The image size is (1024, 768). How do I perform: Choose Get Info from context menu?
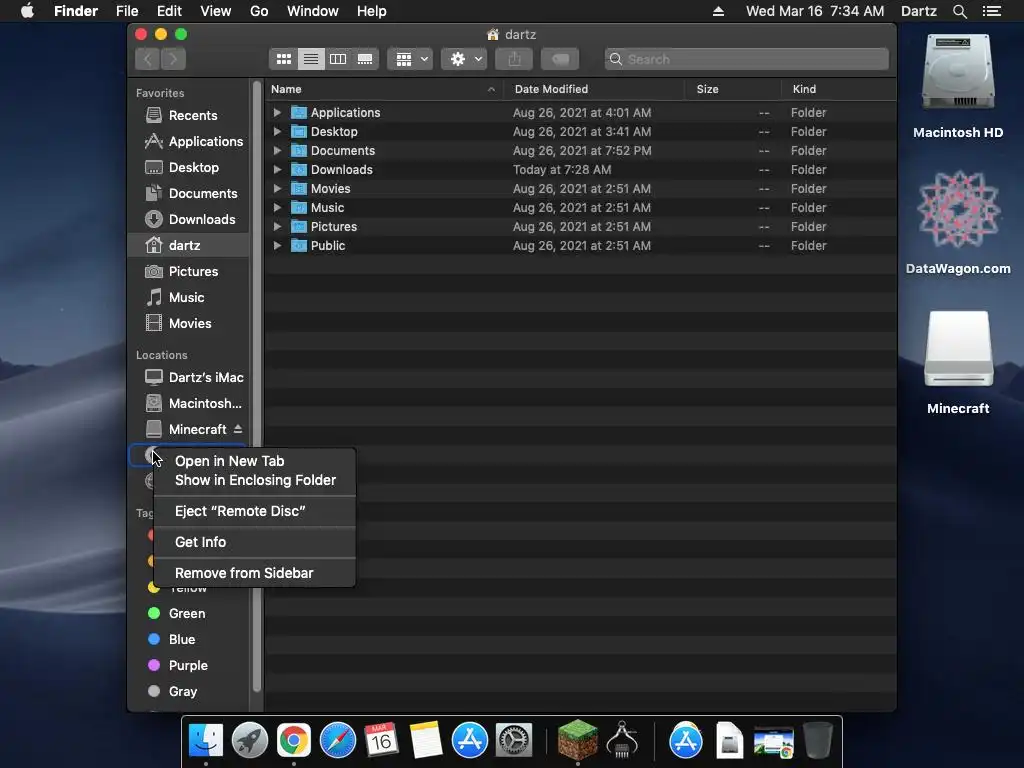[x=255, y=542]
